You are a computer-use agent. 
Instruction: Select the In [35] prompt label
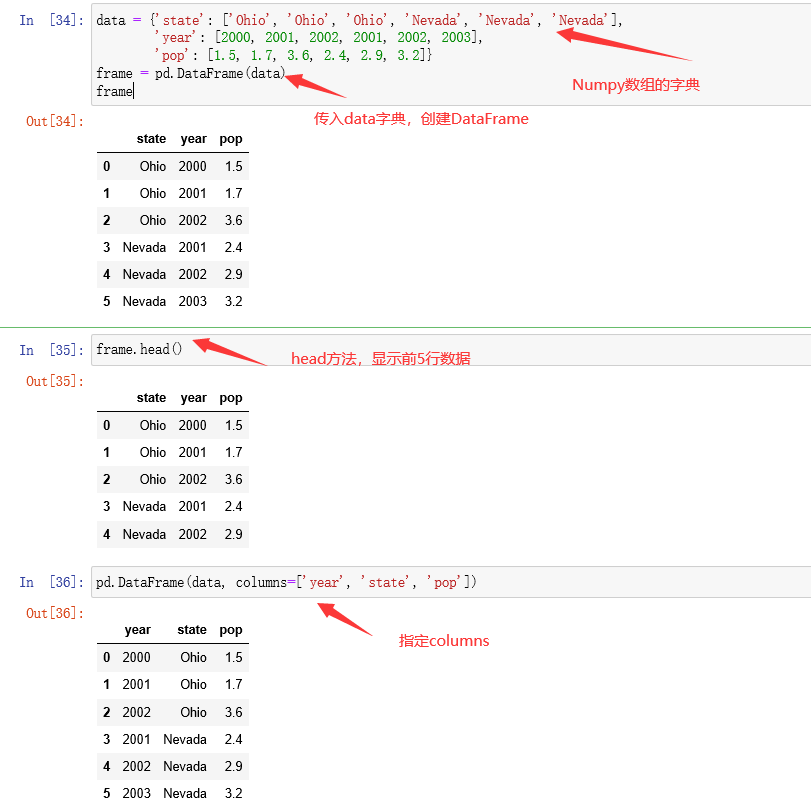point(51,350)
